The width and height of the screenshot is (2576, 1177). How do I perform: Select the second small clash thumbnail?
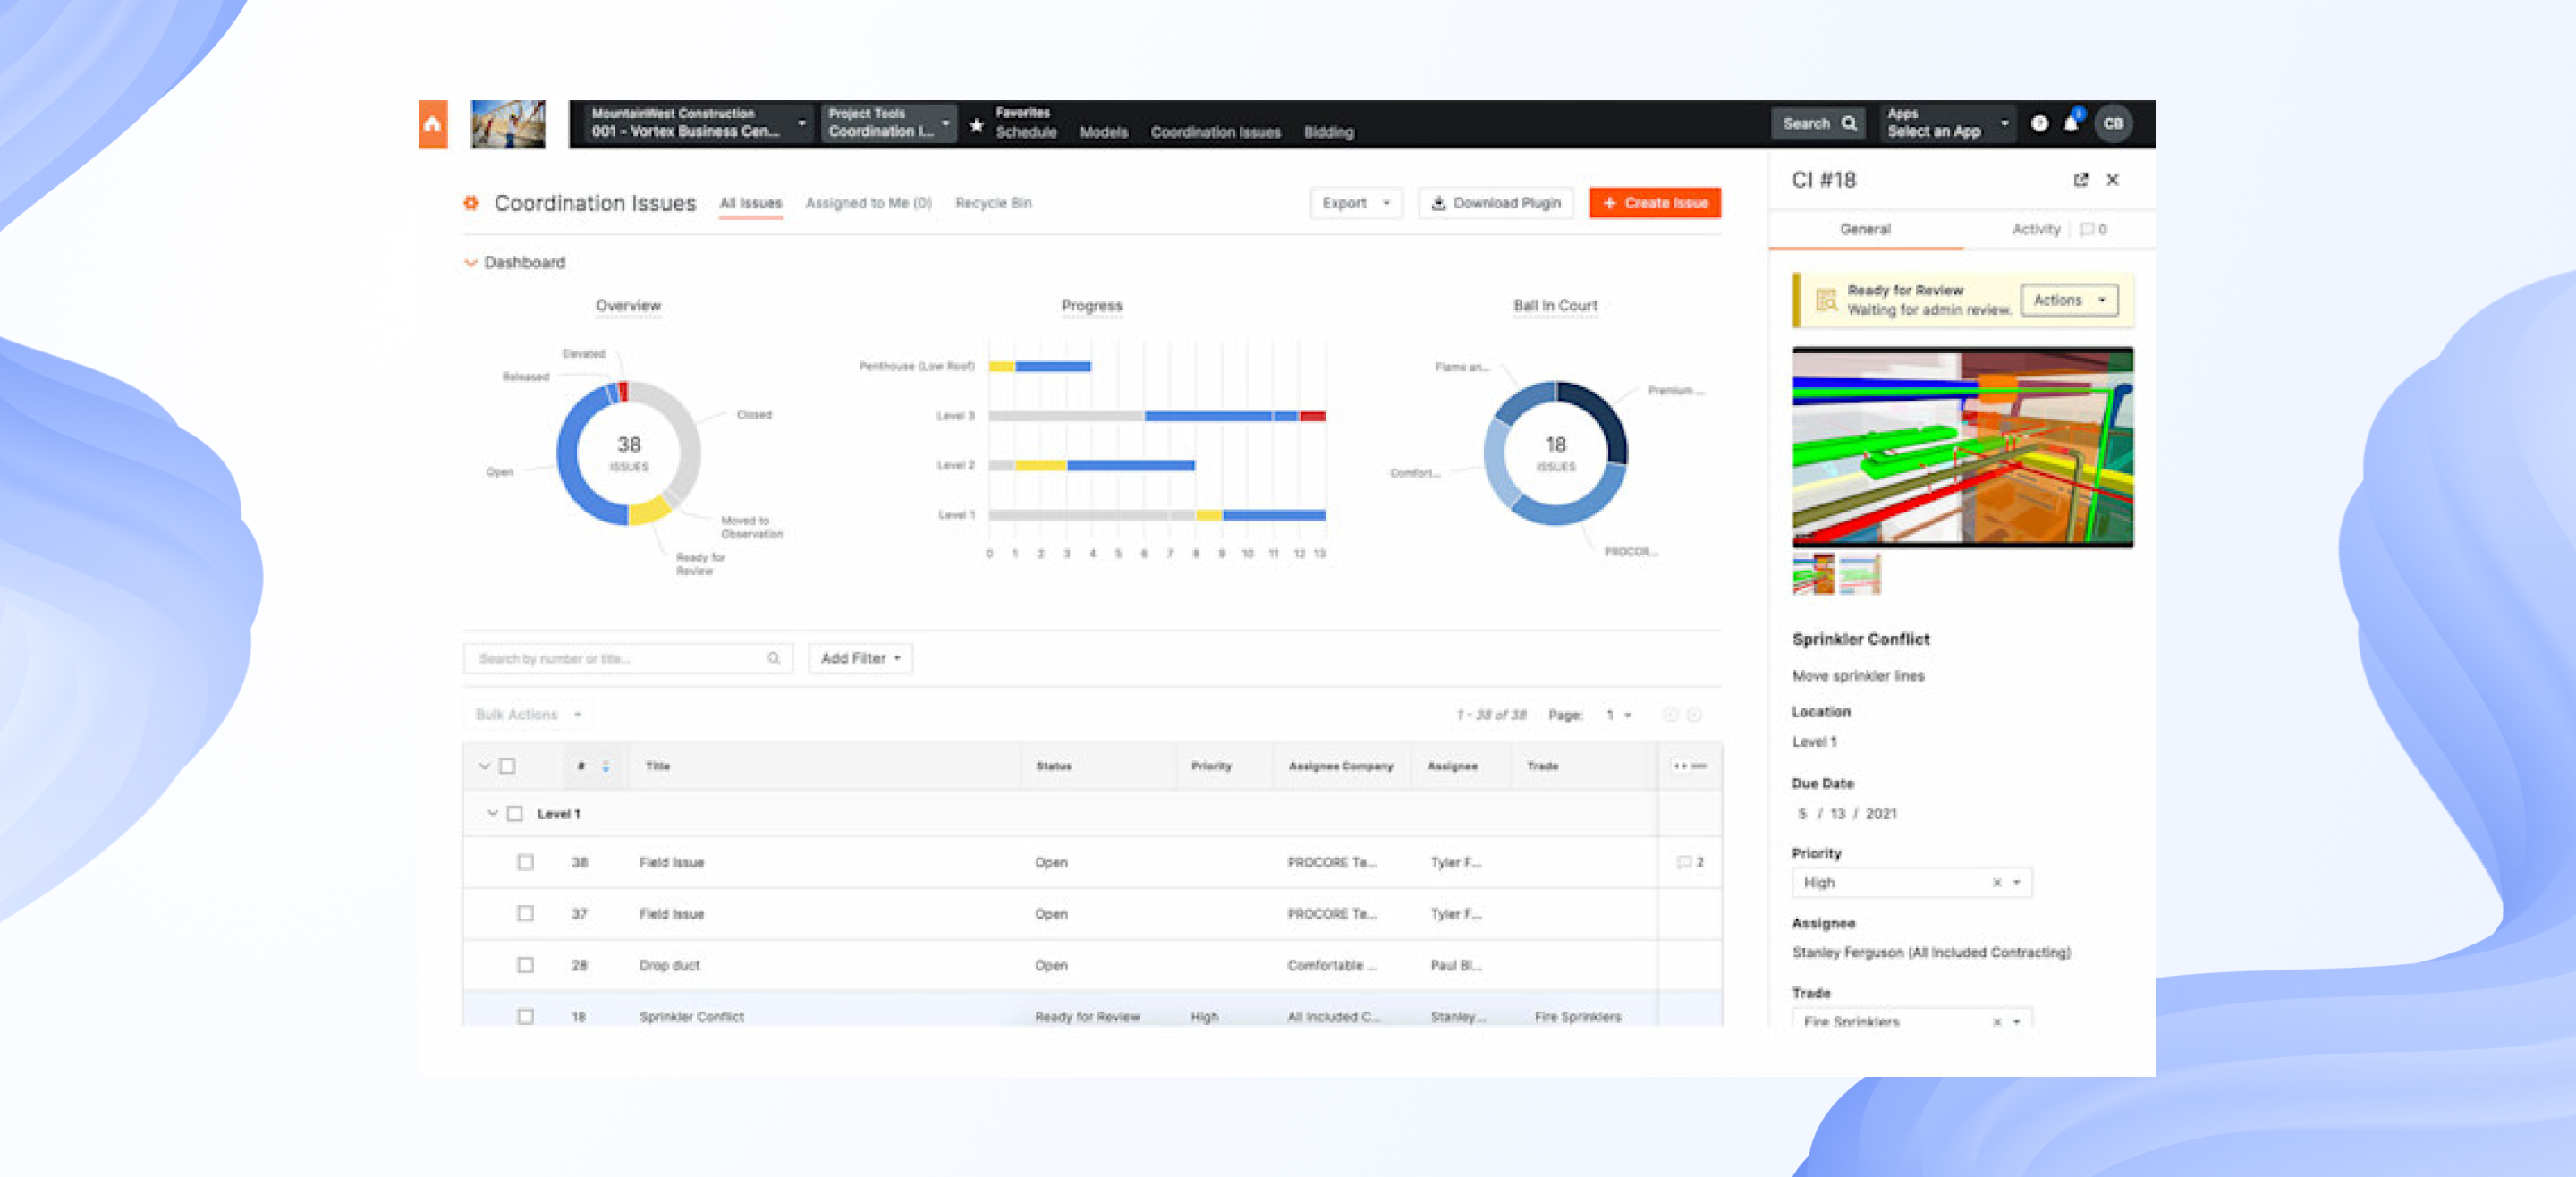point(1859,575)
